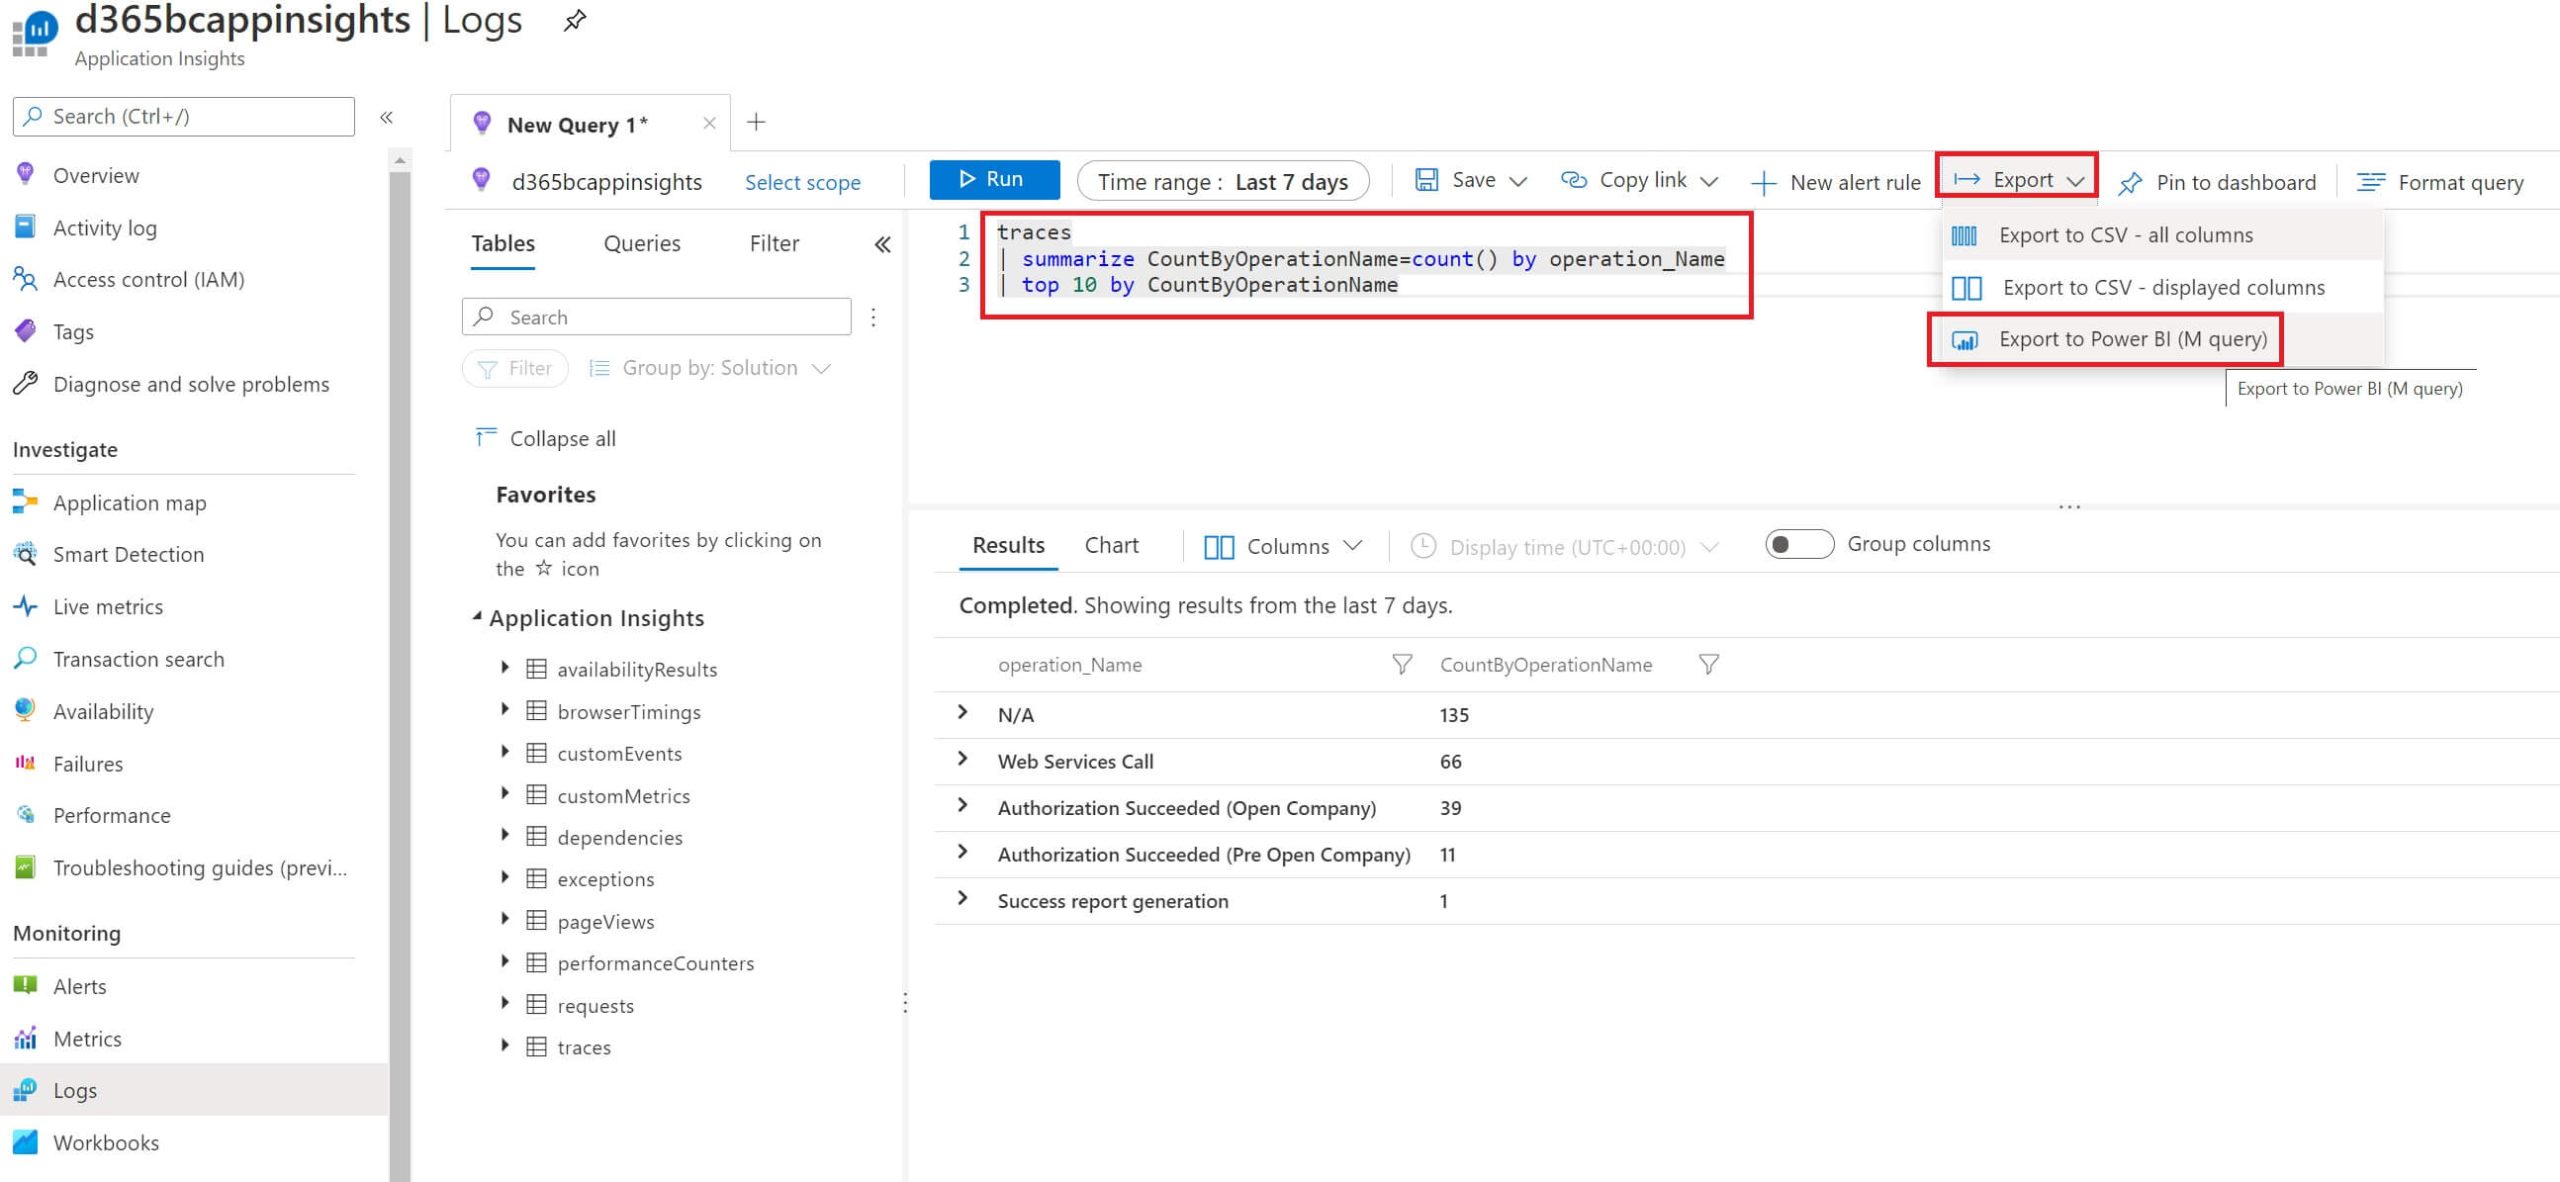Run the query
Viewport: 2560px width, 1182px height.
pos(994,180)
